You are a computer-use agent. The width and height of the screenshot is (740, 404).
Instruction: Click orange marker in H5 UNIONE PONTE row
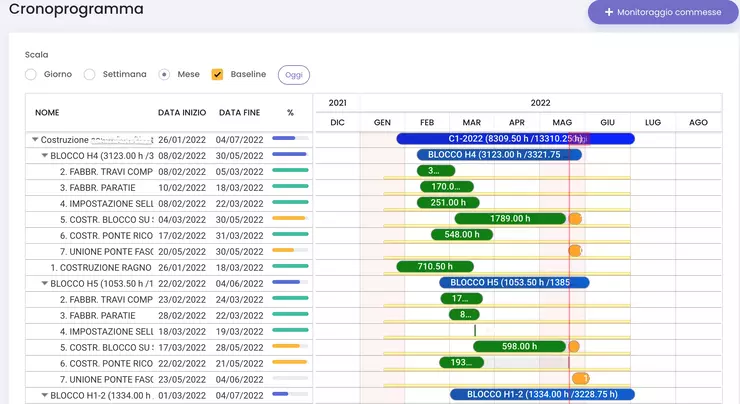click(x=580, y=379)
